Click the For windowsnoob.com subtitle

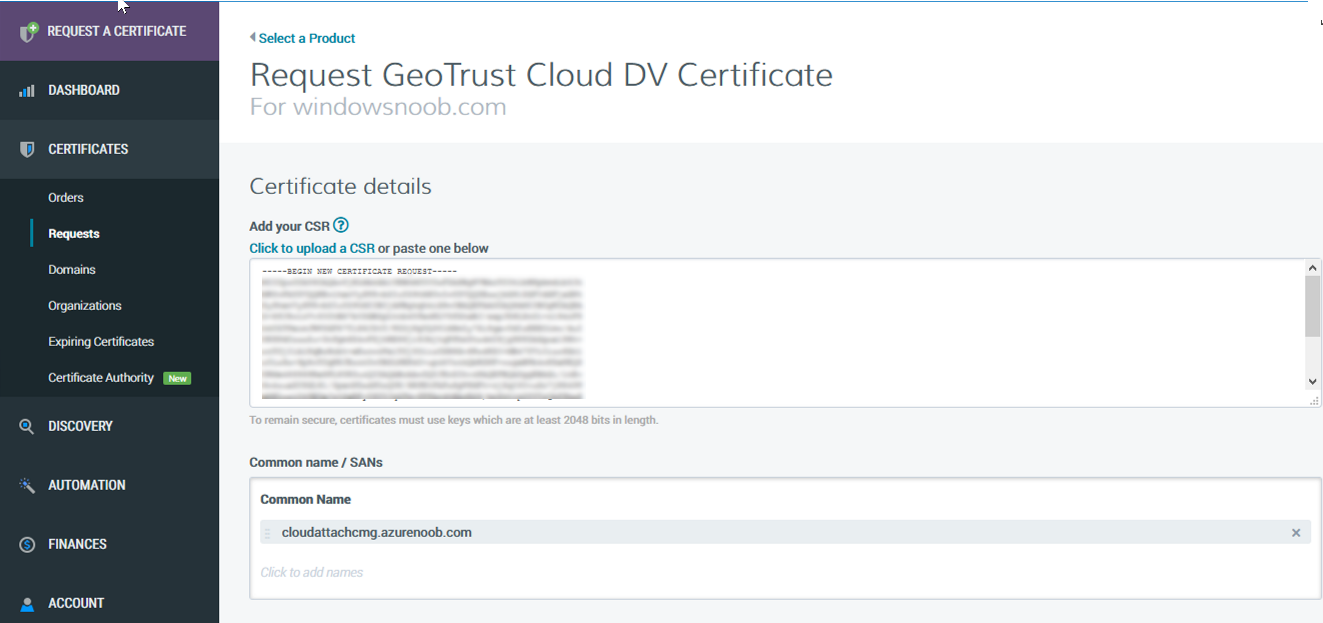click(x=378, y=107)
